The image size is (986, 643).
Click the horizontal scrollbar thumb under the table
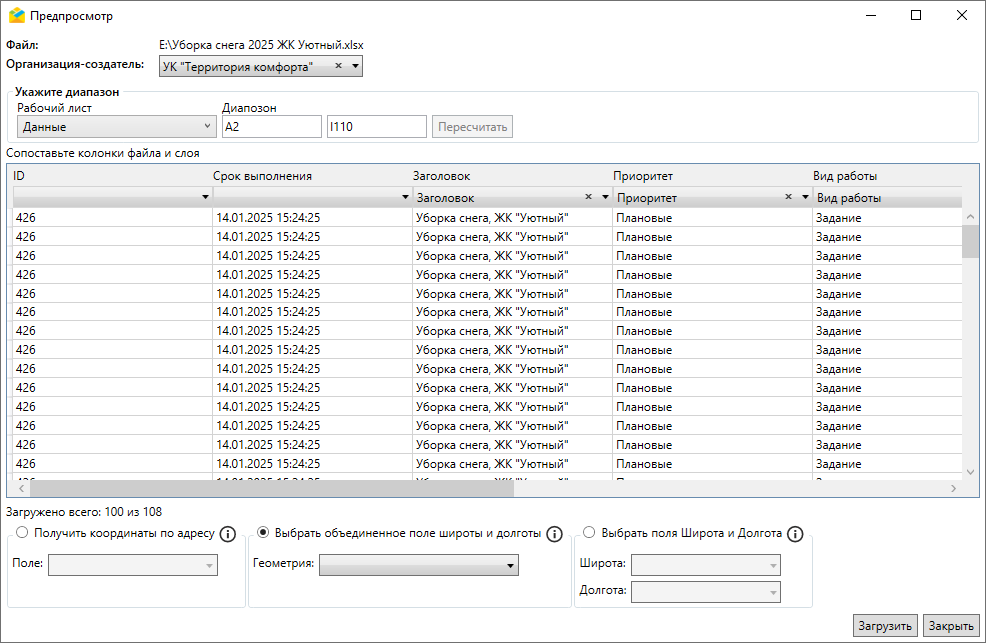pos(271,489)
